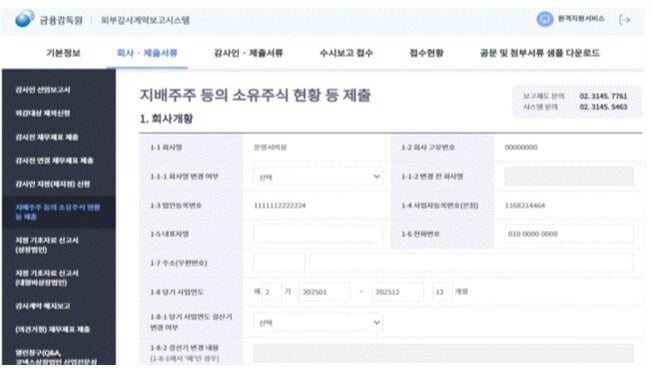Select 감사인 선임보고서 in the sidebar

(x=43, y=90)
